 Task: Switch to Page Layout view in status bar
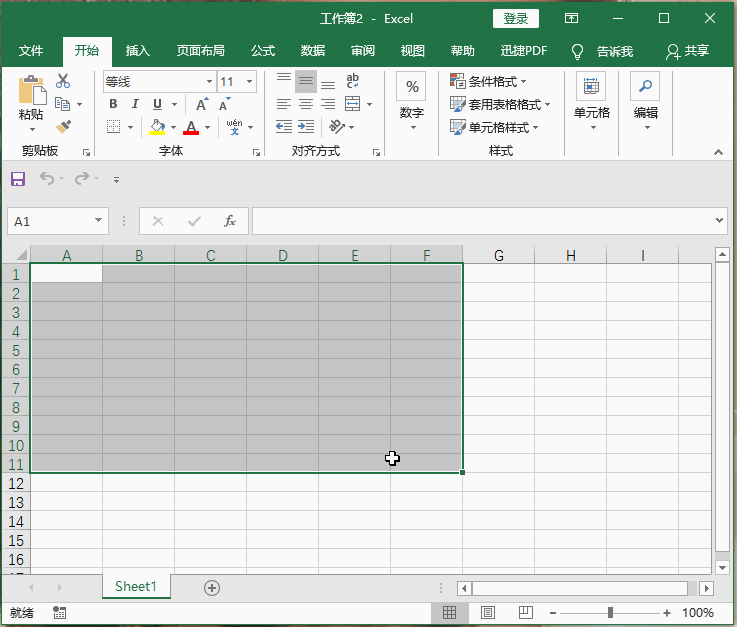[488, 612]
